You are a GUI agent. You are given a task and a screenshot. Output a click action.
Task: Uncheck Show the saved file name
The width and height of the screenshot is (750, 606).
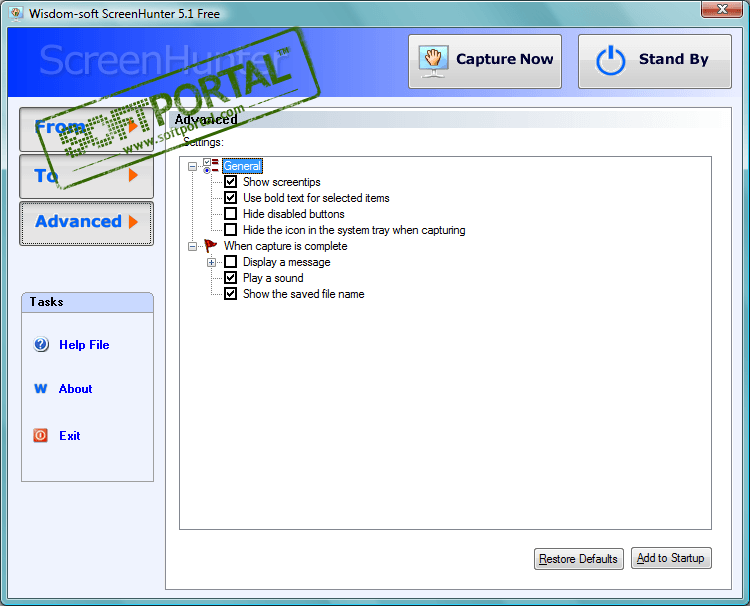[231, 294]
